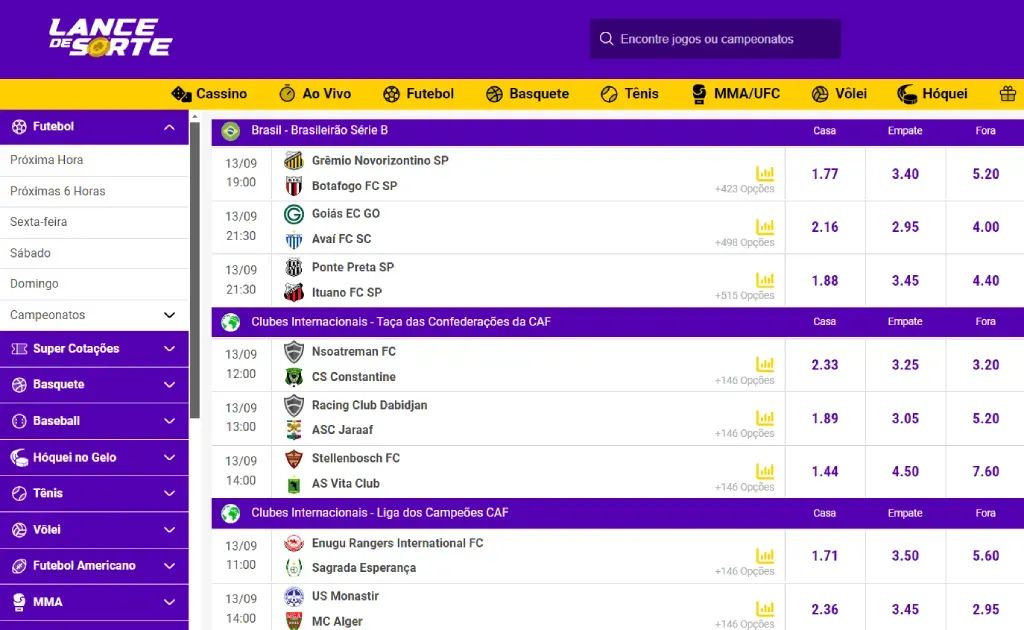Click the Brazil flag icon beside Brasileirão Série B
This screenshot has height=630, width=1024.
click(x=231, y=131)
